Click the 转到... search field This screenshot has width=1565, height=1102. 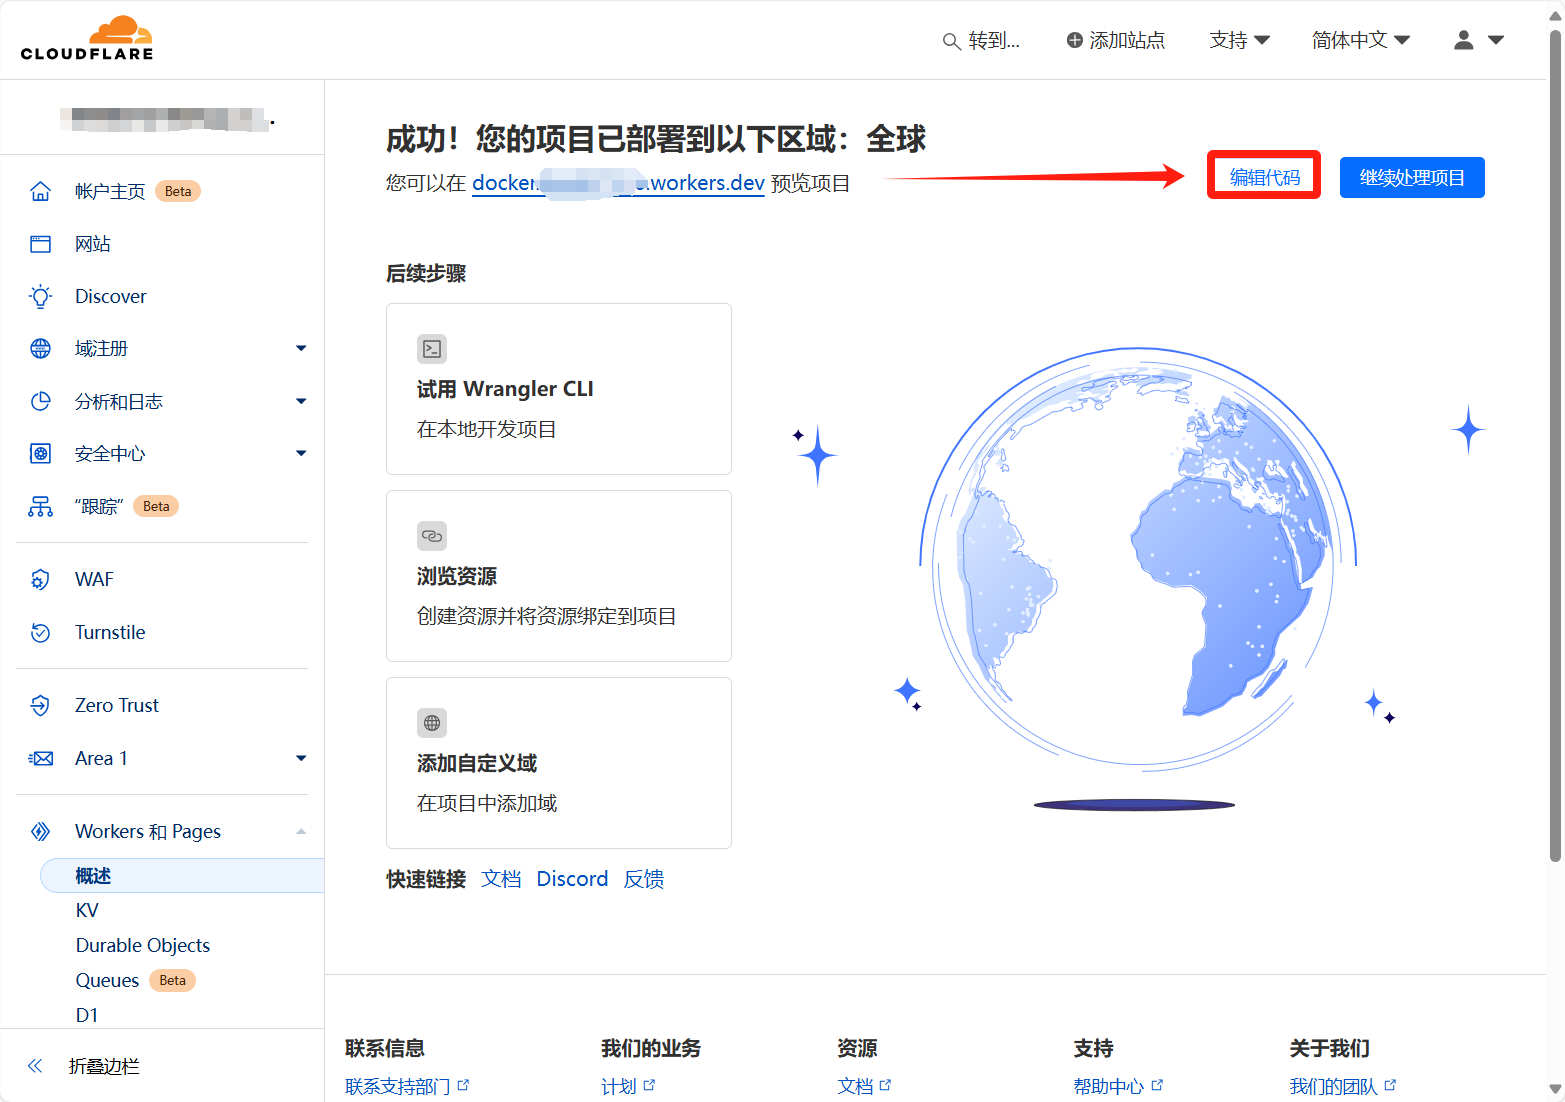click(982, 41)
